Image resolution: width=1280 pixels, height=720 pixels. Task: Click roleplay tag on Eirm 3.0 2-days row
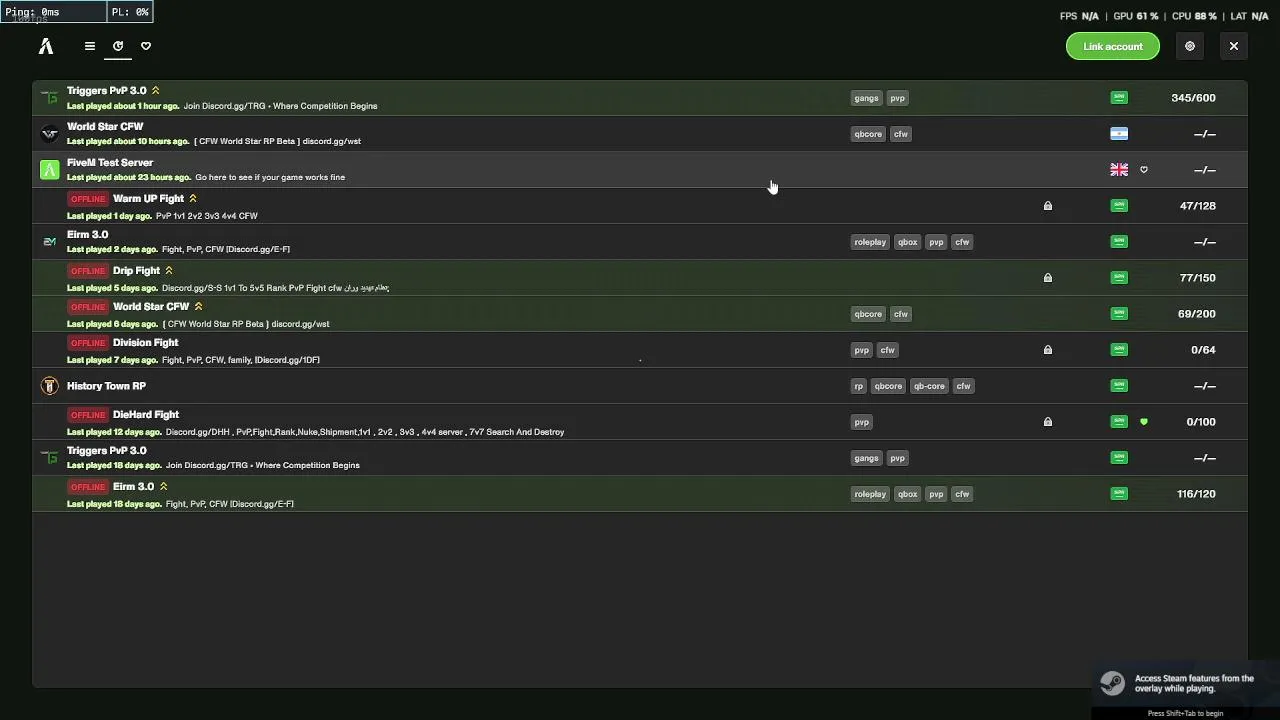[870, 242]
